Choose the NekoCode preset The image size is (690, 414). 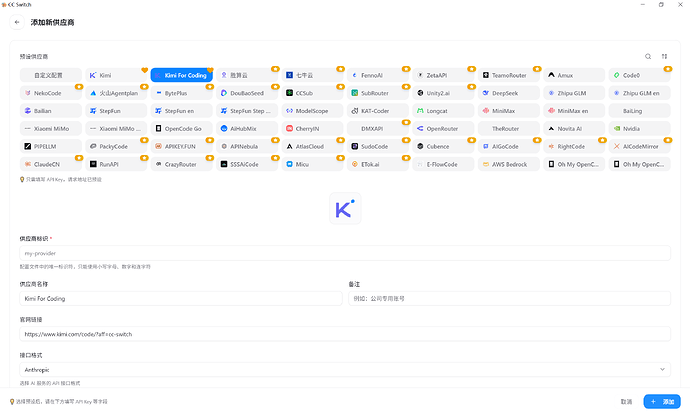51,93
